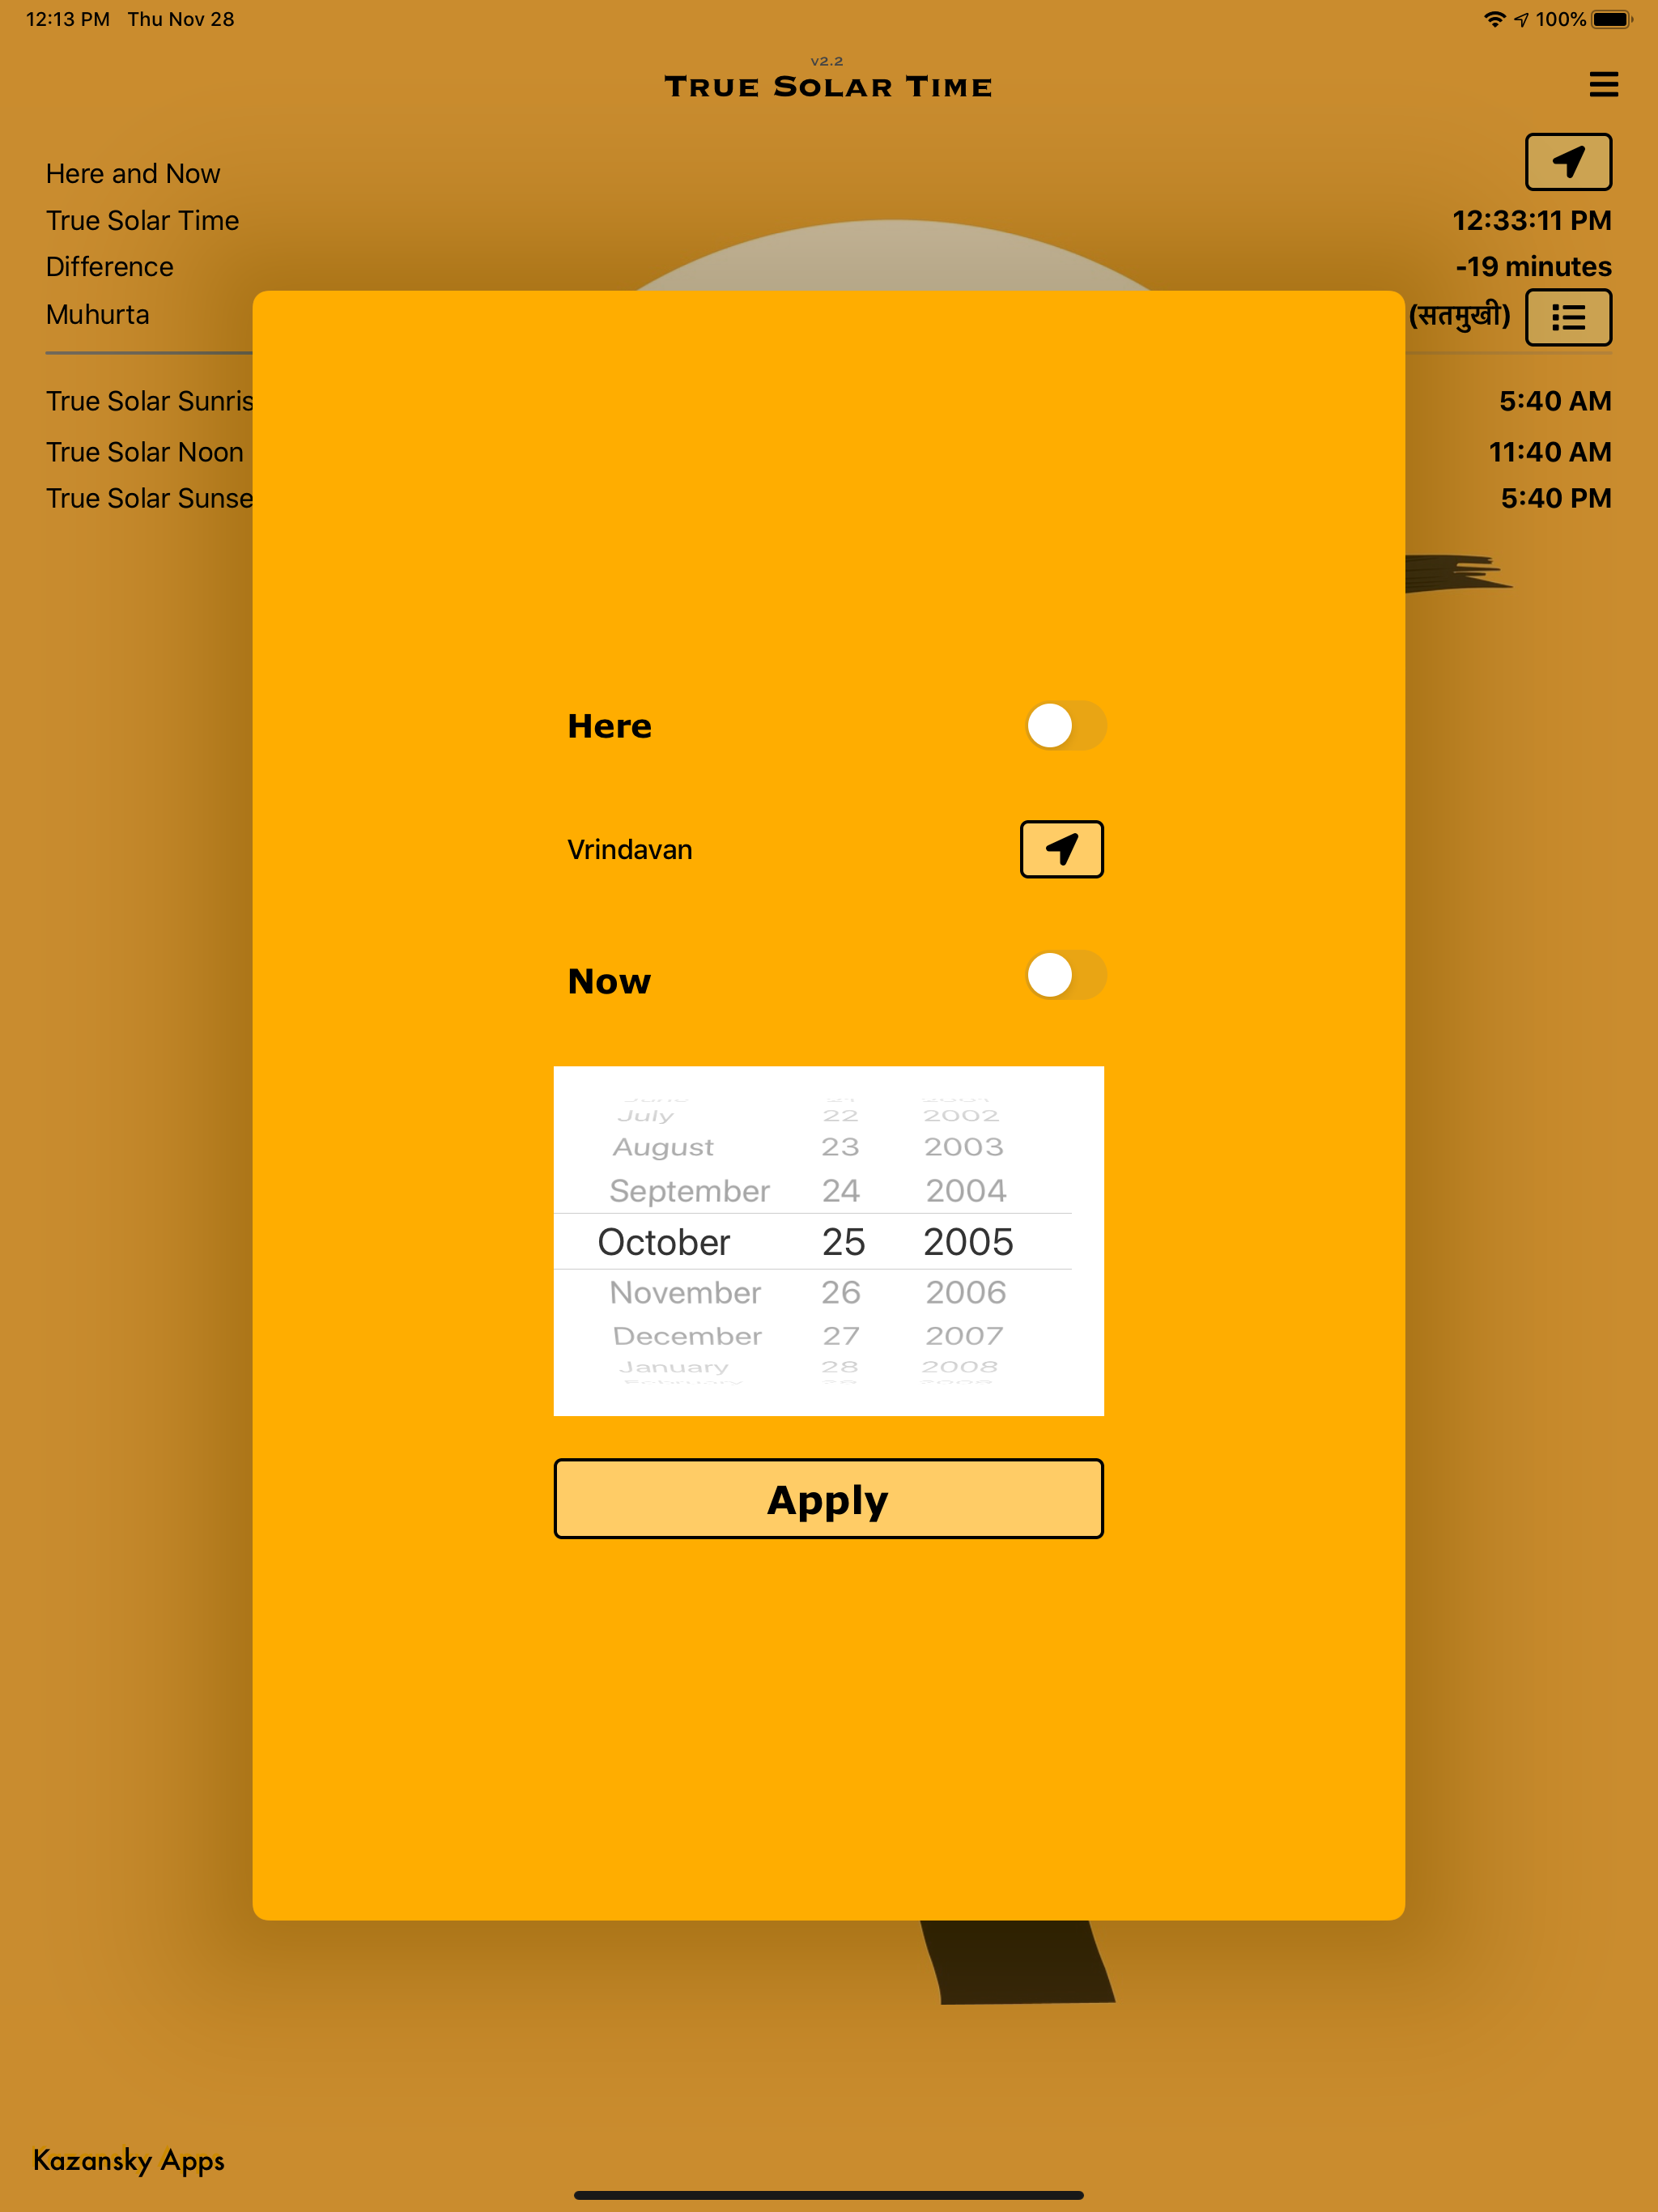Tap the Vrindavan location label

pos(629,850)
